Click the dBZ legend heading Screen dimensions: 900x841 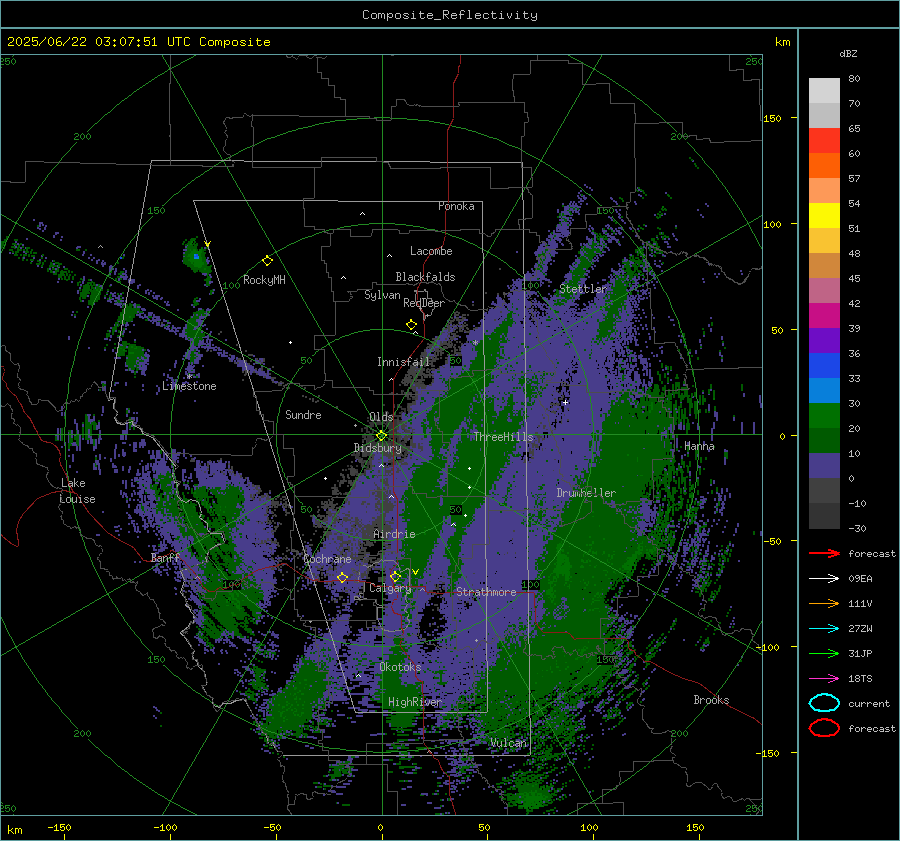848,53
